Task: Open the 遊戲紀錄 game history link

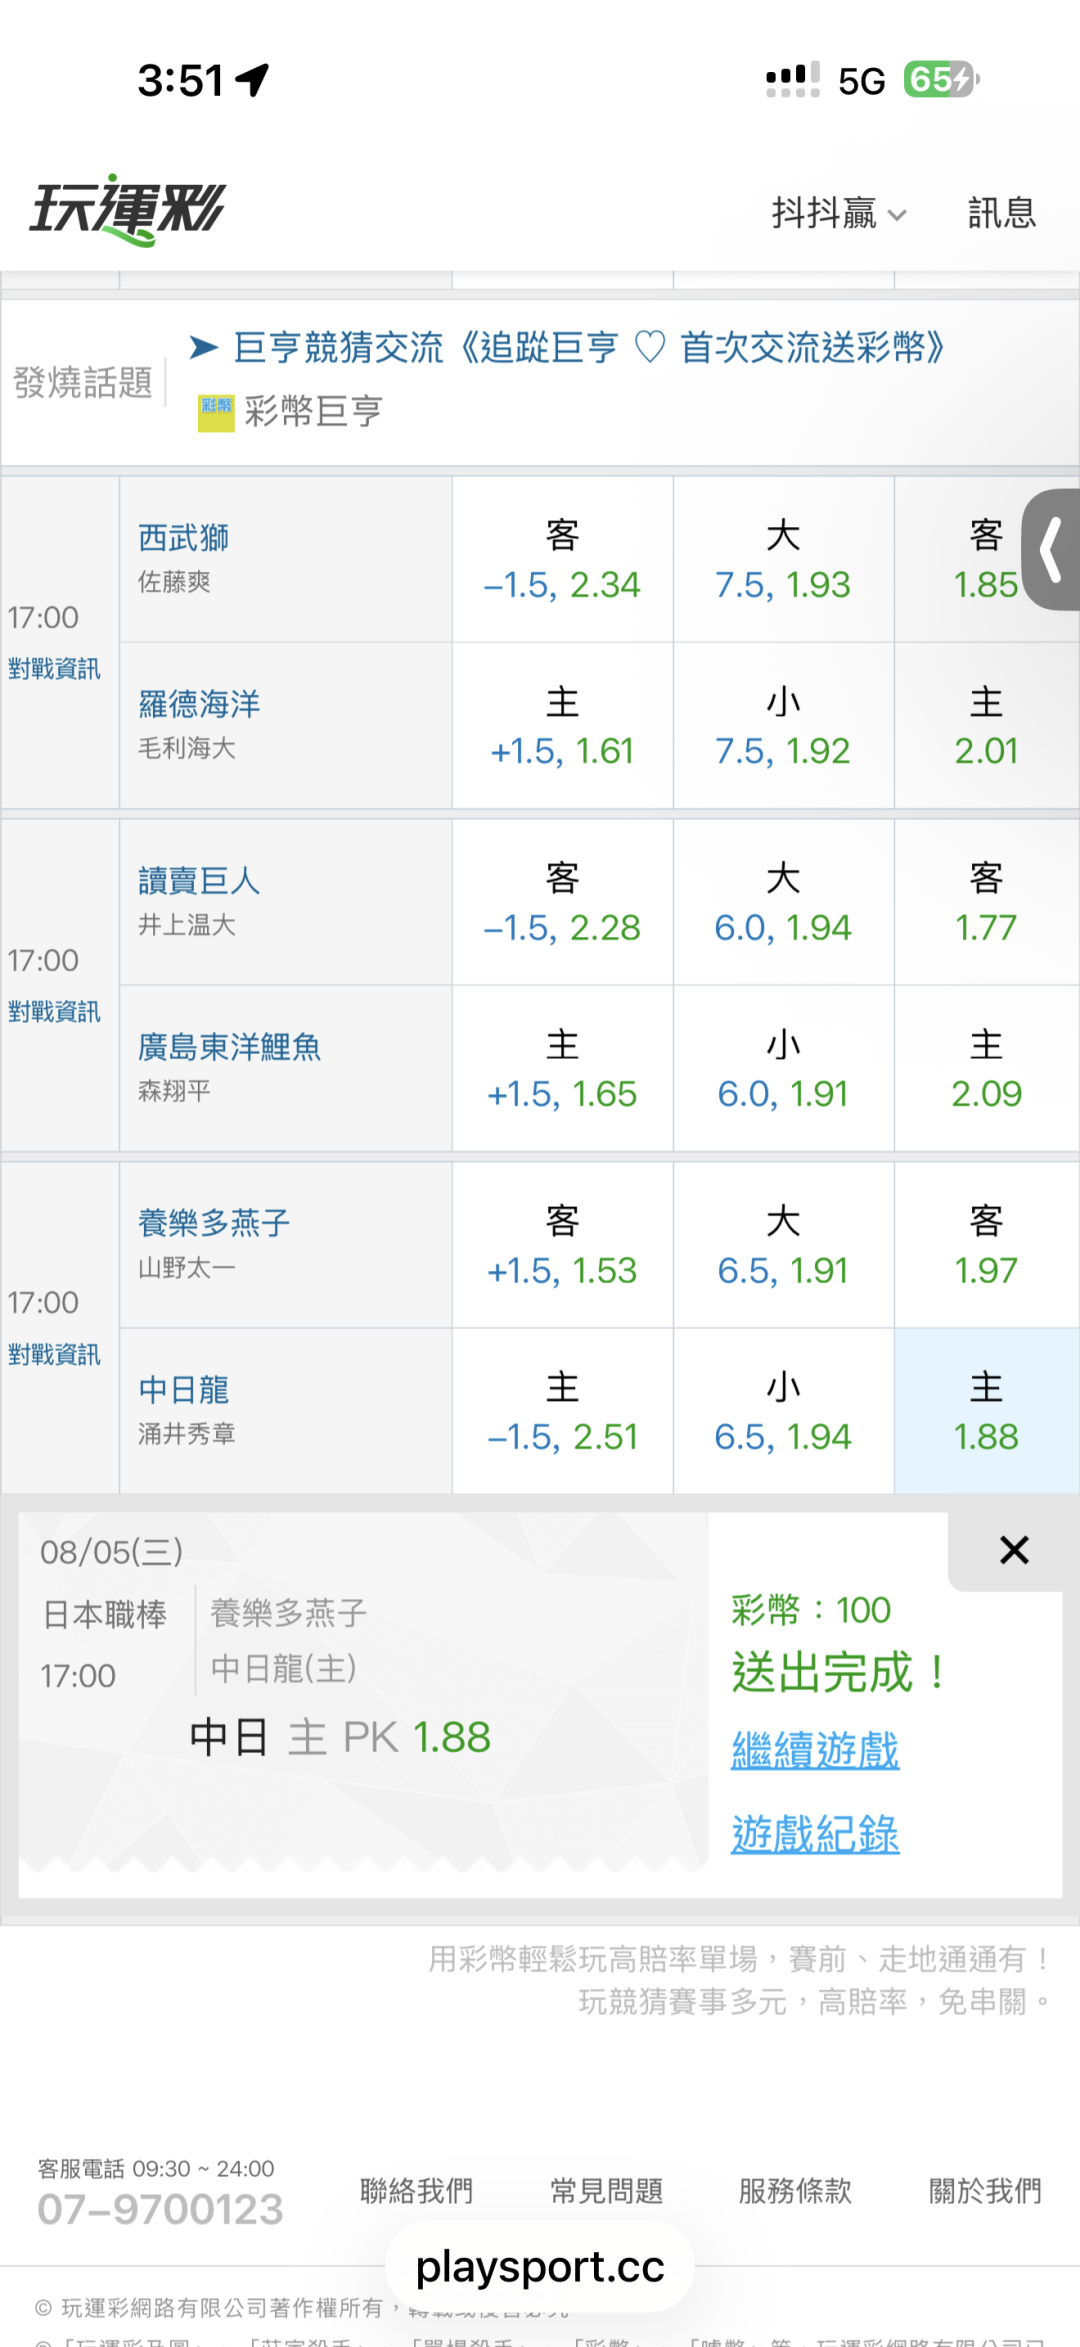Action: tap(815, 1833)
